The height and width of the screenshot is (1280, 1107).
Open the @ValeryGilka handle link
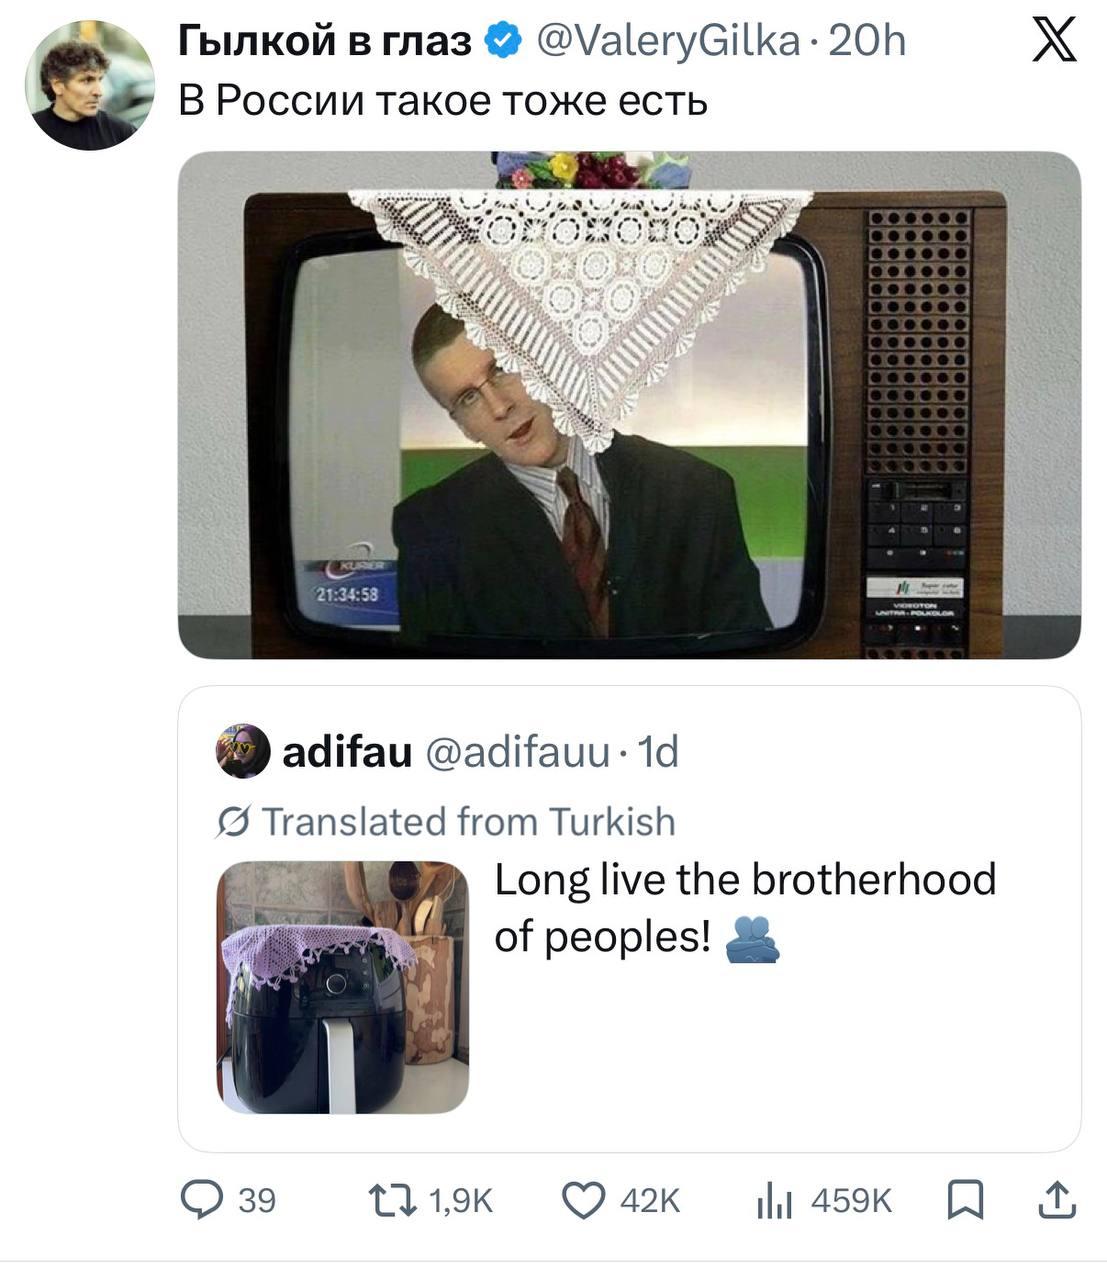tap(668, 41)
